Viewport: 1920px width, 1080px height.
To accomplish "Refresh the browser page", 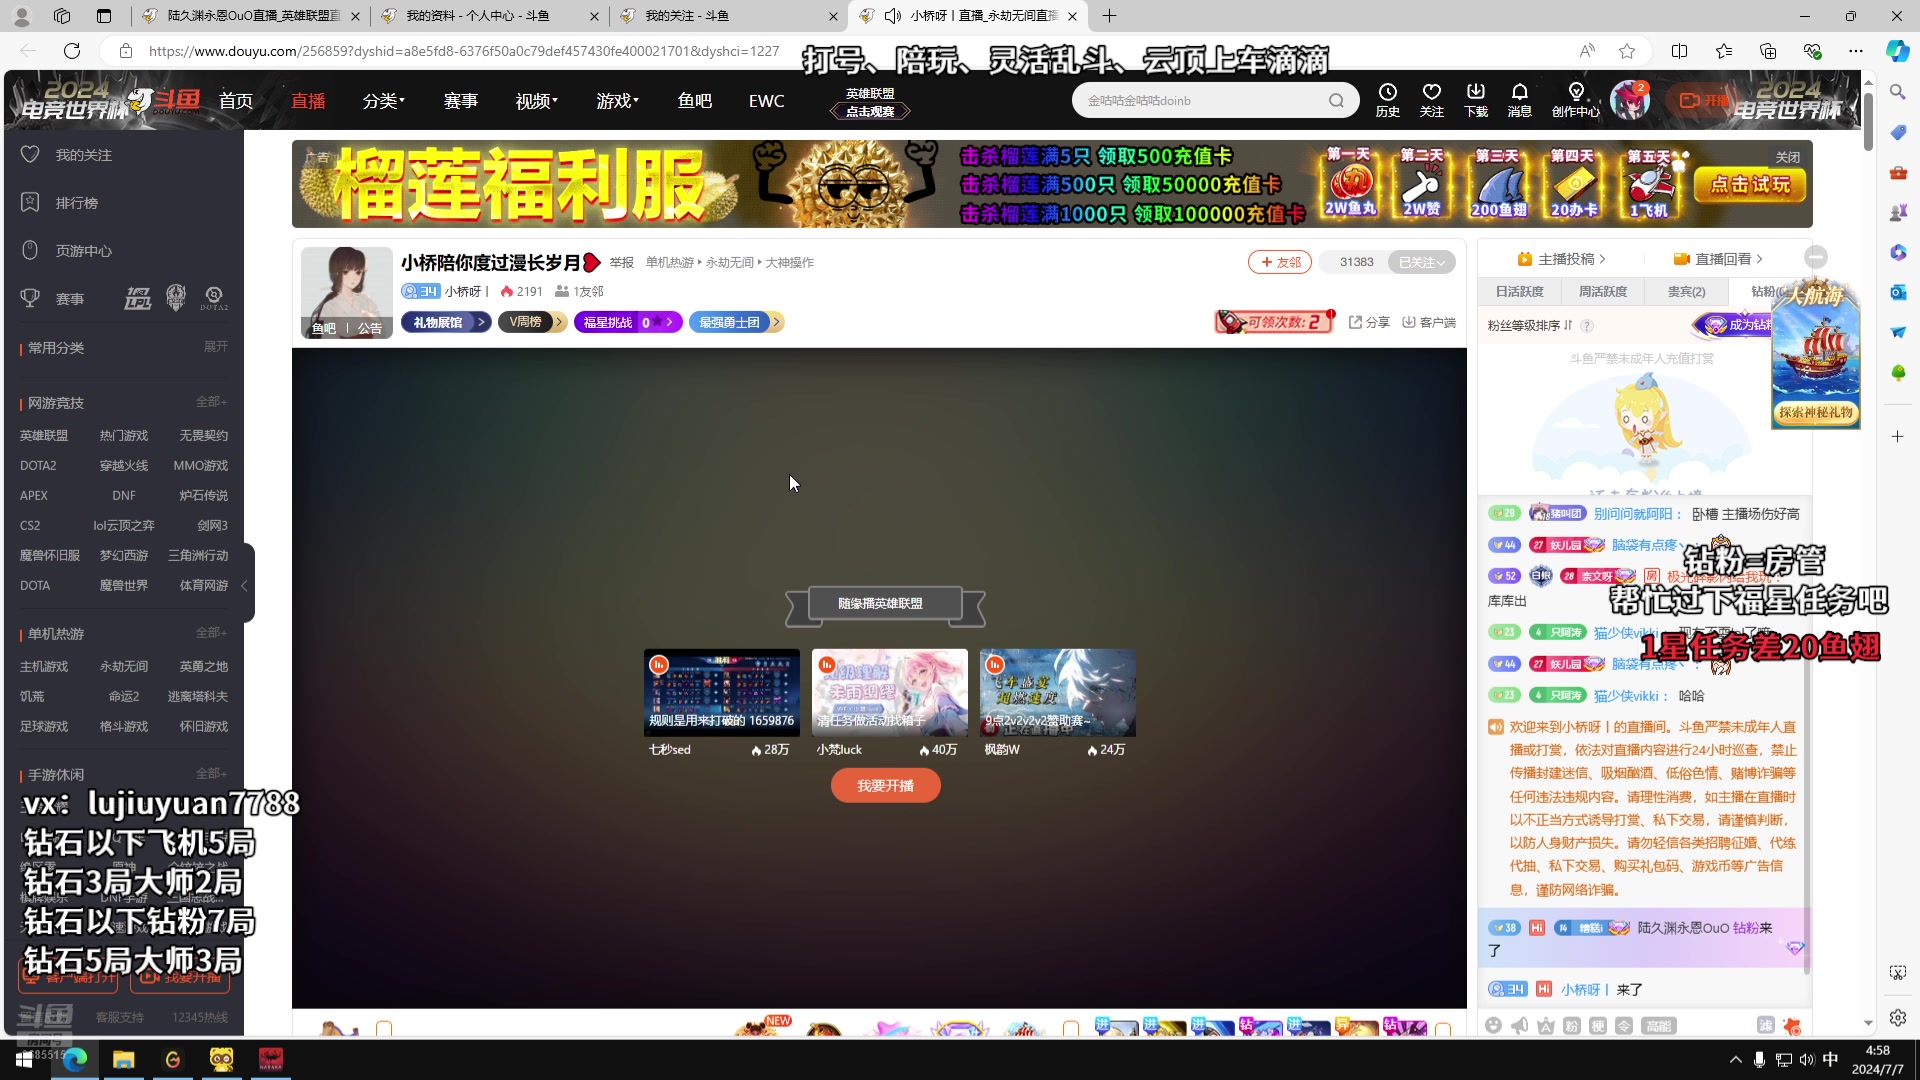I will coord(72,51).
